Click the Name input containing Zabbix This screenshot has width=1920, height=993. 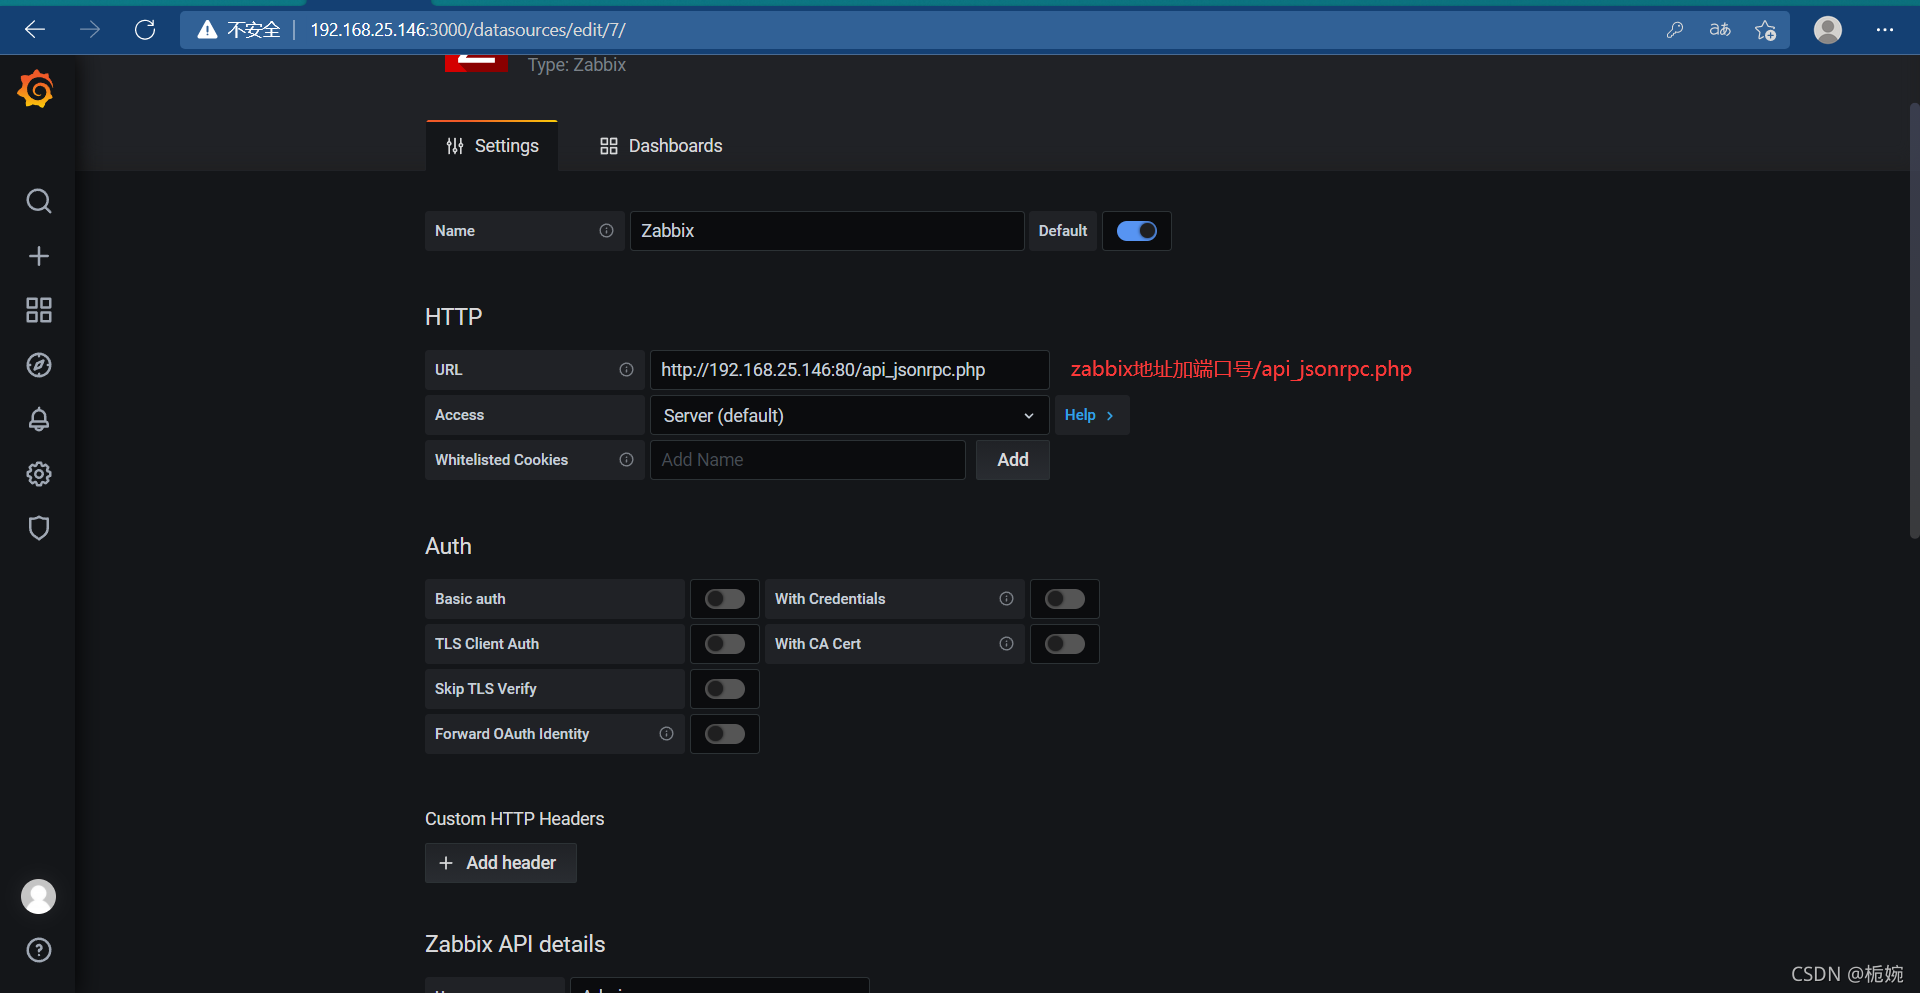827,231
